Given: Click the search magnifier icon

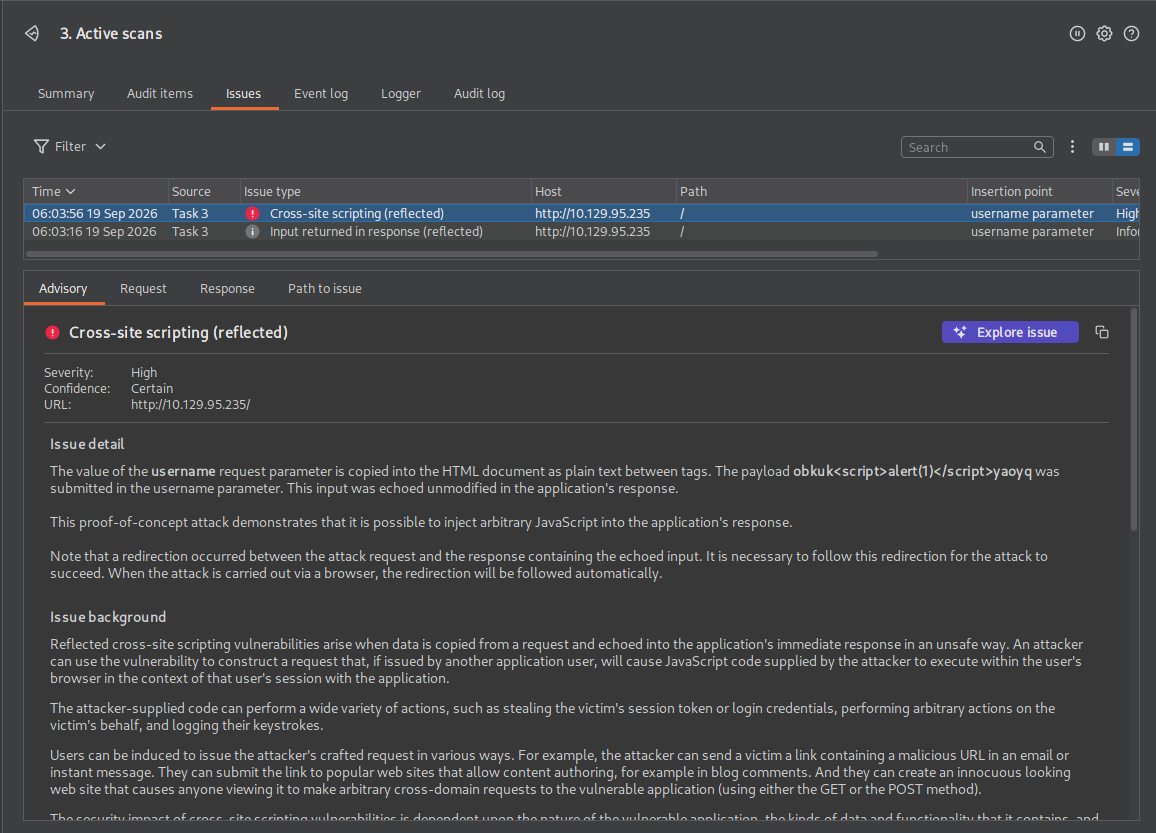Looking at the screenshot, I should click(1040, 147).
